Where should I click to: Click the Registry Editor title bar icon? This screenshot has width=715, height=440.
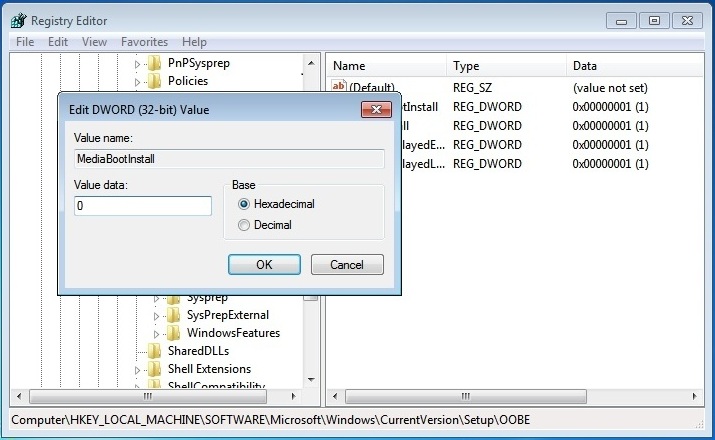pyautogui.click(x=18, y=20)
